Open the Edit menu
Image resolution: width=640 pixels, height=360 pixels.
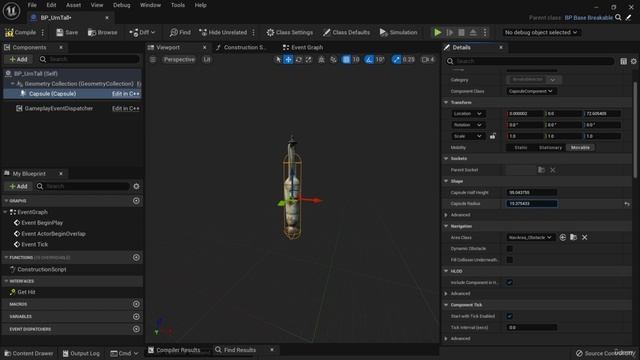point(51,5)
